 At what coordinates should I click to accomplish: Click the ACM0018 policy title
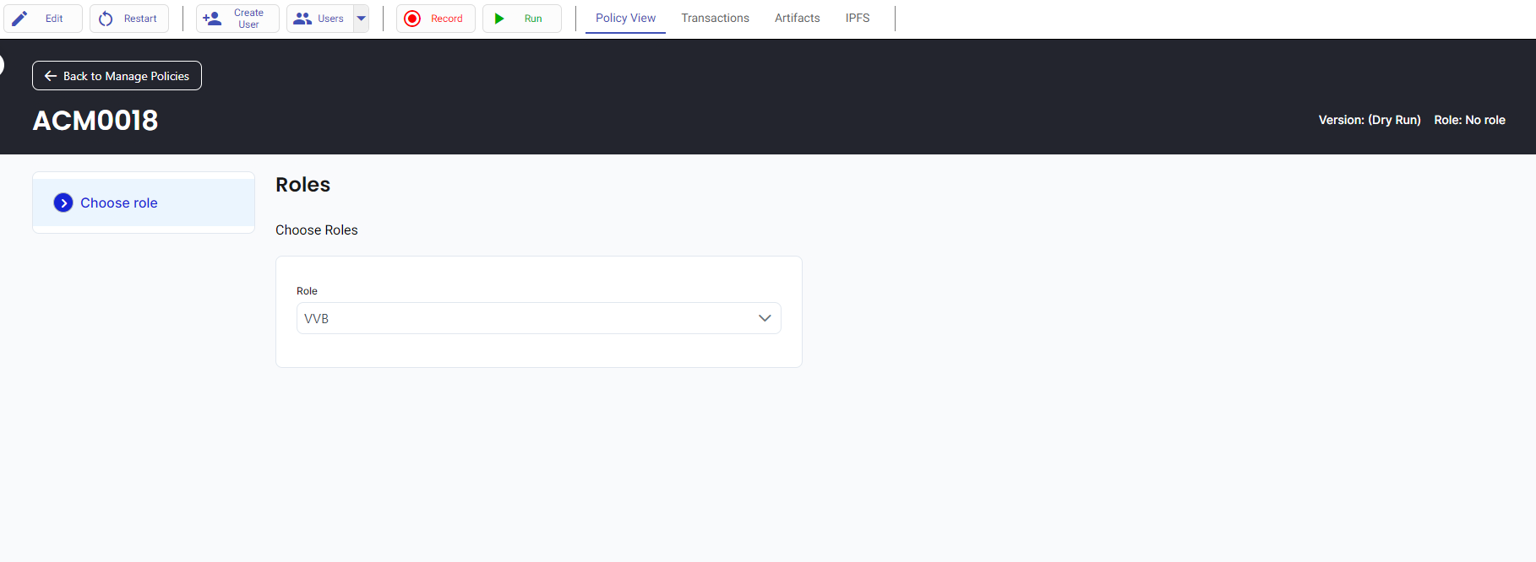(95, 121)
